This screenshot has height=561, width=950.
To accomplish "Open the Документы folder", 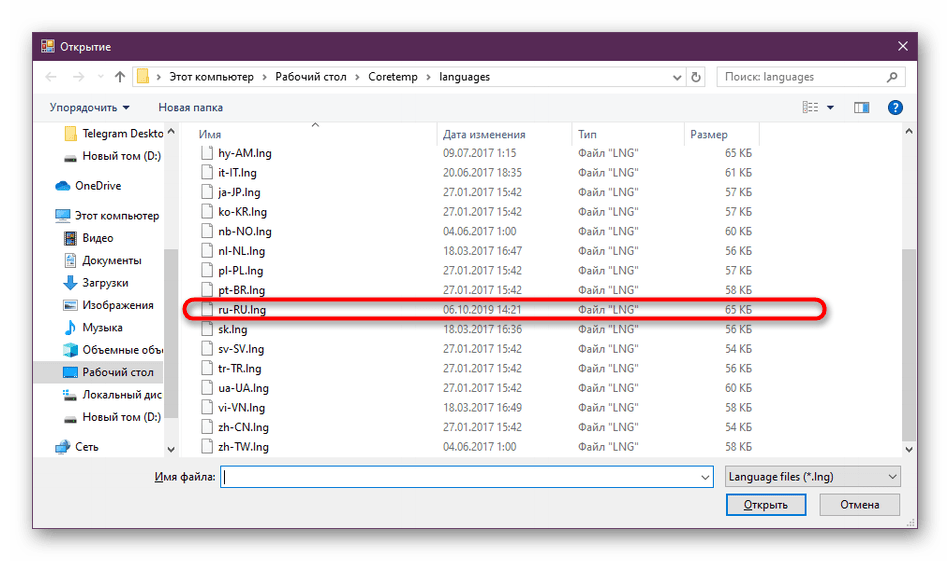I will point(102,260).
